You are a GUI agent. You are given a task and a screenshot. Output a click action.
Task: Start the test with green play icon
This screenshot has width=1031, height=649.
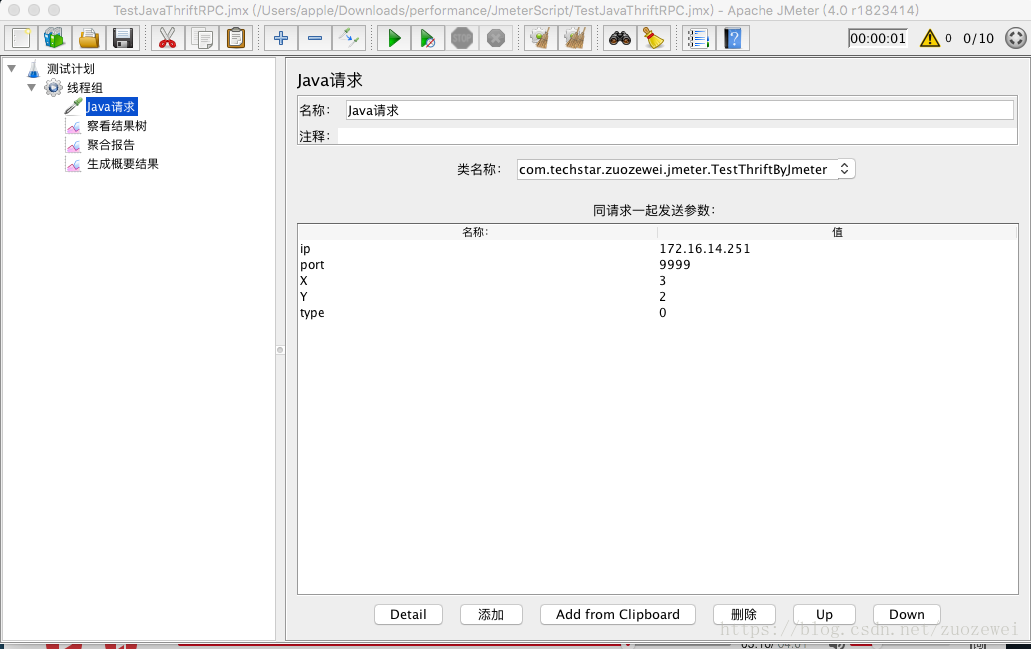pos(394,38)
